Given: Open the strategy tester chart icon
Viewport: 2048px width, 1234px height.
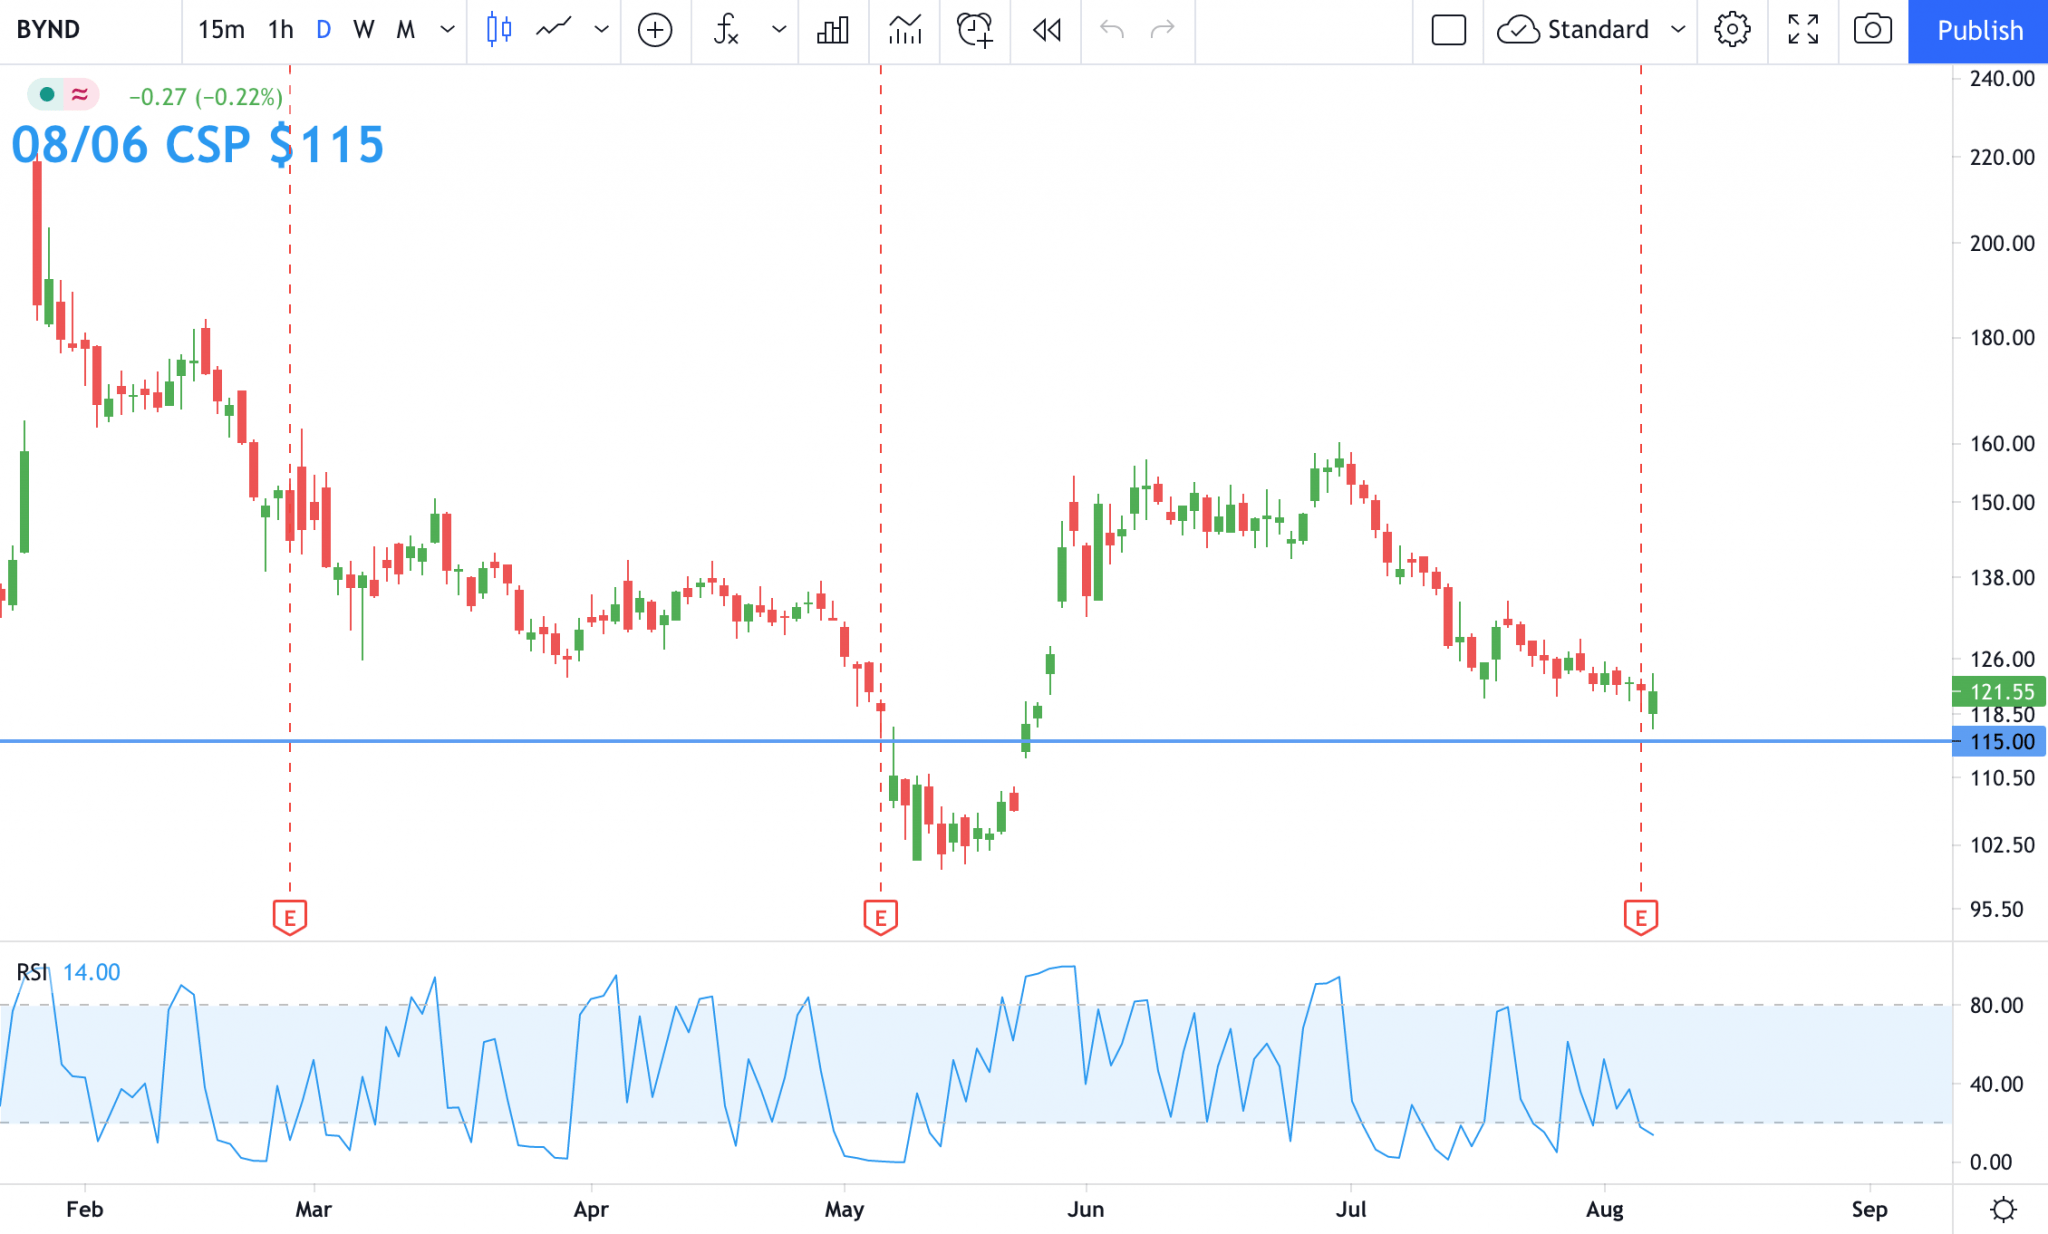Looking at the screenshot, I should pos(905,30).
